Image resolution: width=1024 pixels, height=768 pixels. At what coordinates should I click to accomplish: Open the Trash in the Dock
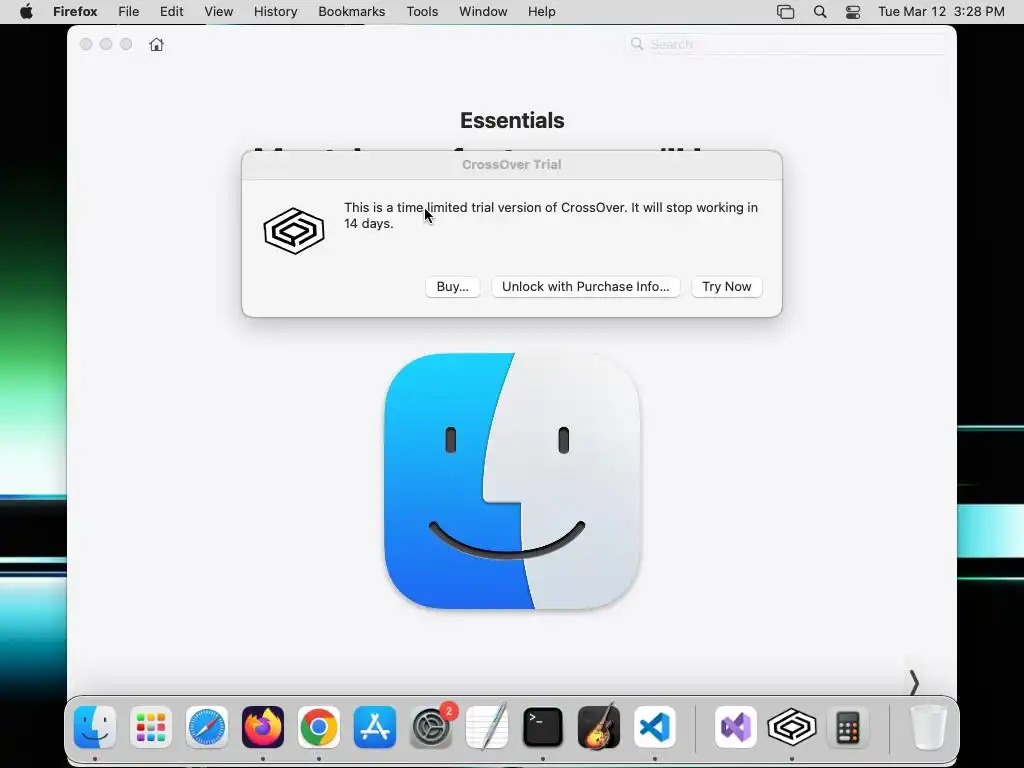pyautogui.click(x=929, y=727)
